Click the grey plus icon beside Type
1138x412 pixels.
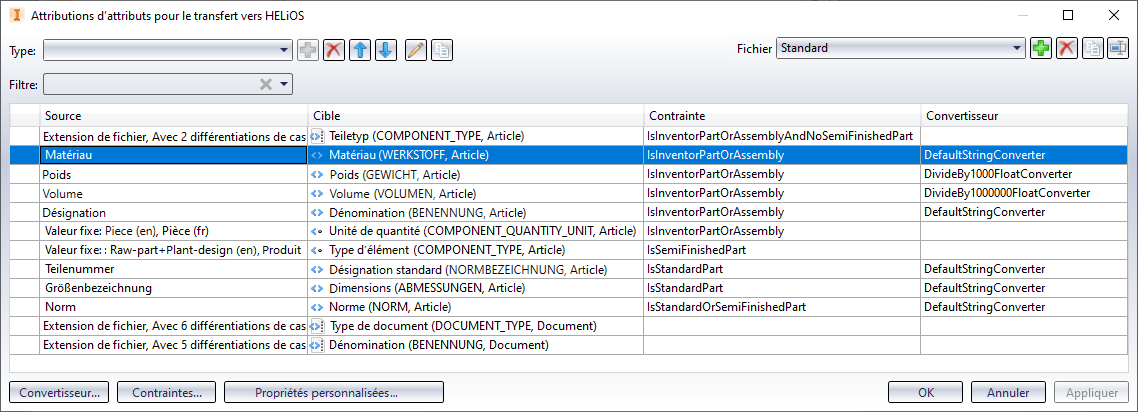coord(308,50)
